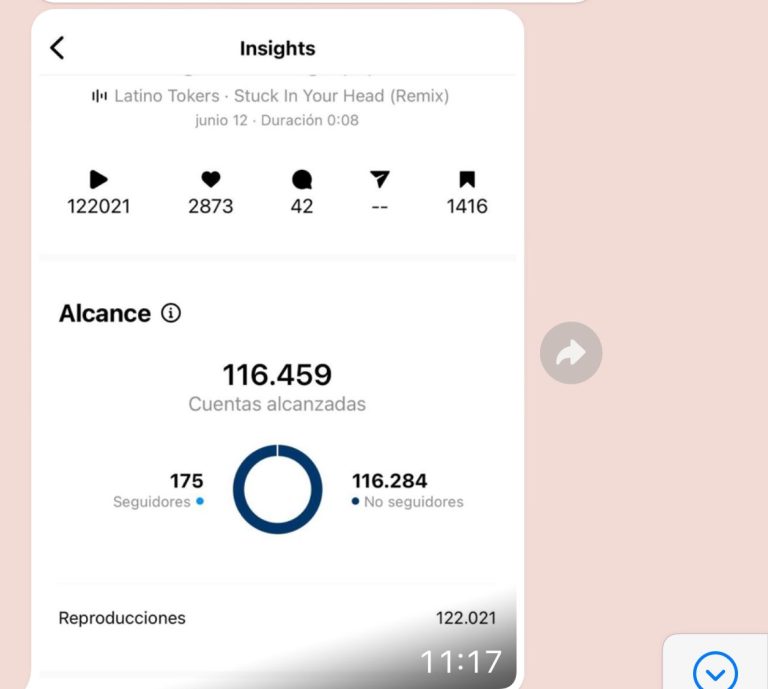Tap the heart likes icon
The height and width of the screenshot is (689, 768).
[210, 180]
